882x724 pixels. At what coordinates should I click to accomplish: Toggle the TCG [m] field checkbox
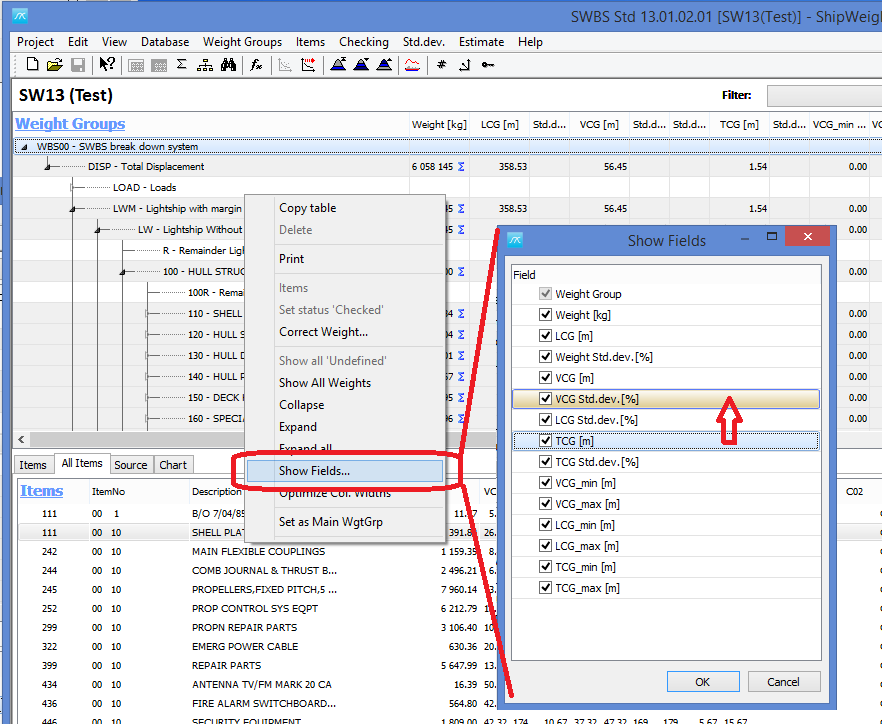[545, 441]
